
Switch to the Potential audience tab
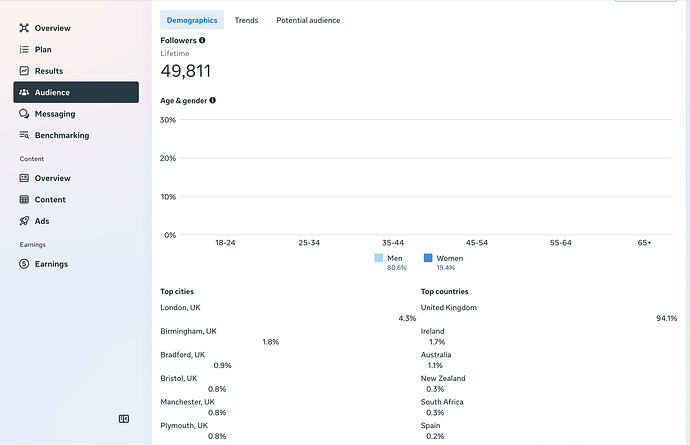tap(308, 20)
